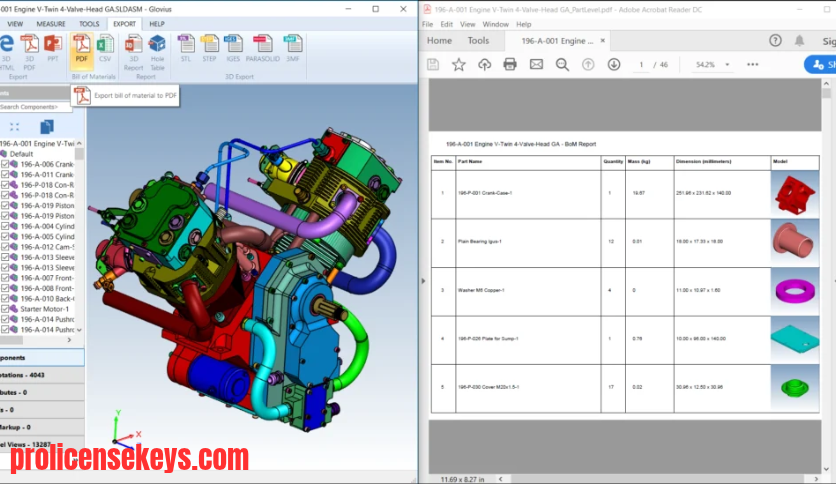836x484 pixels.
Task: Select the Default configuration in tree
Action: (x=21, y=154)
